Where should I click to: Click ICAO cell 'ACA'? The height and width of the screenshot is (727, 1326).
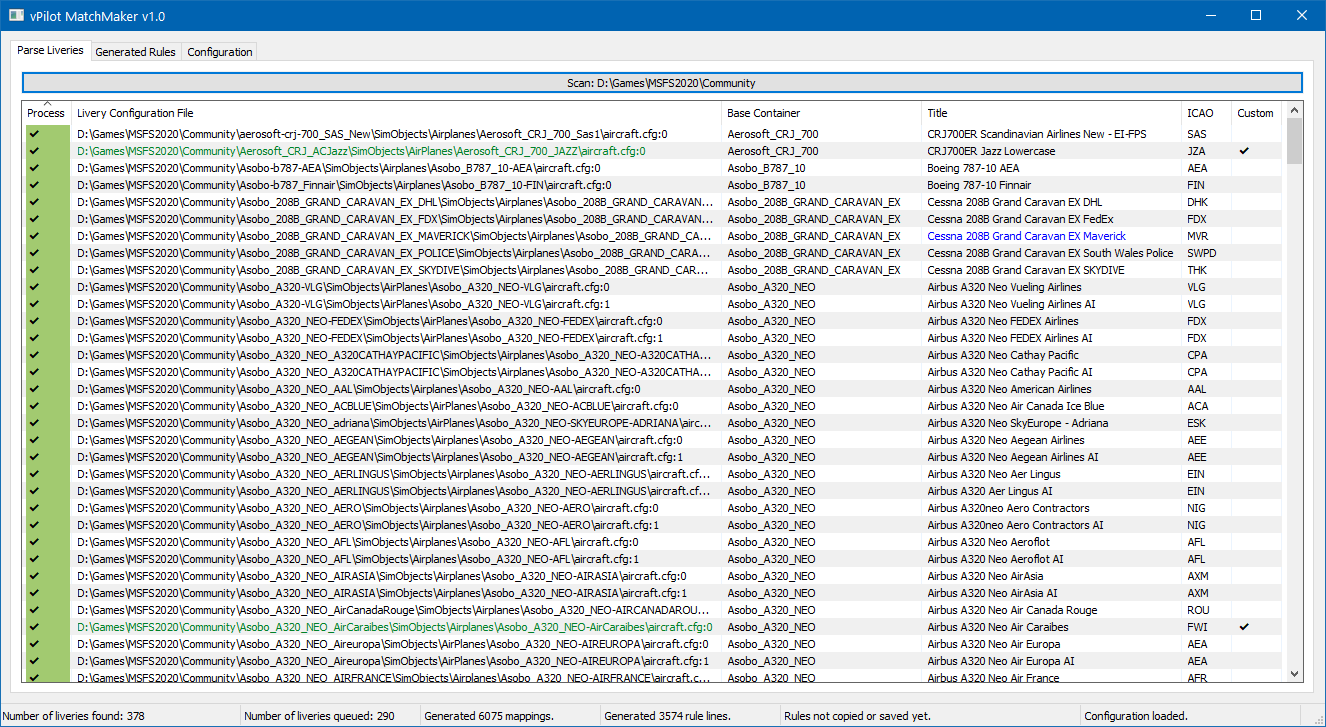(x=1197, y=406)
